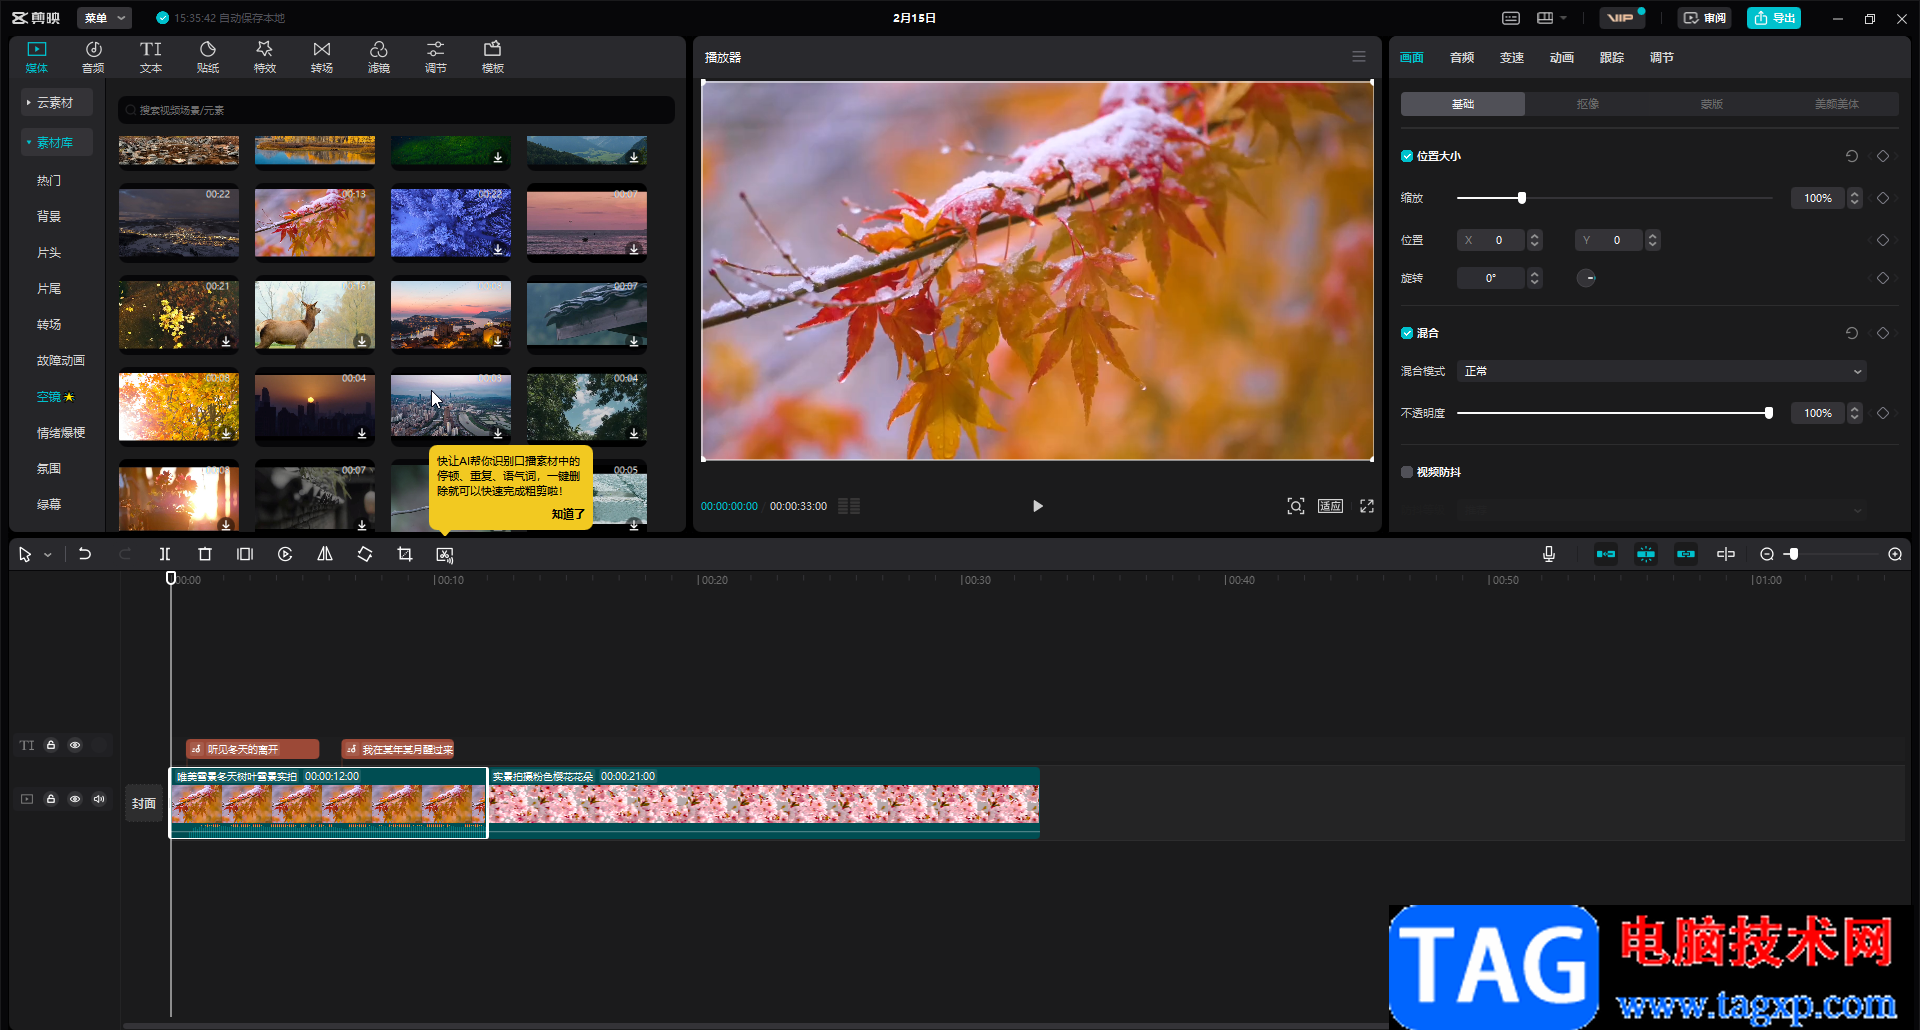
Task: Dismiss tooltip with 知道了 button
Action: (568, 514)
